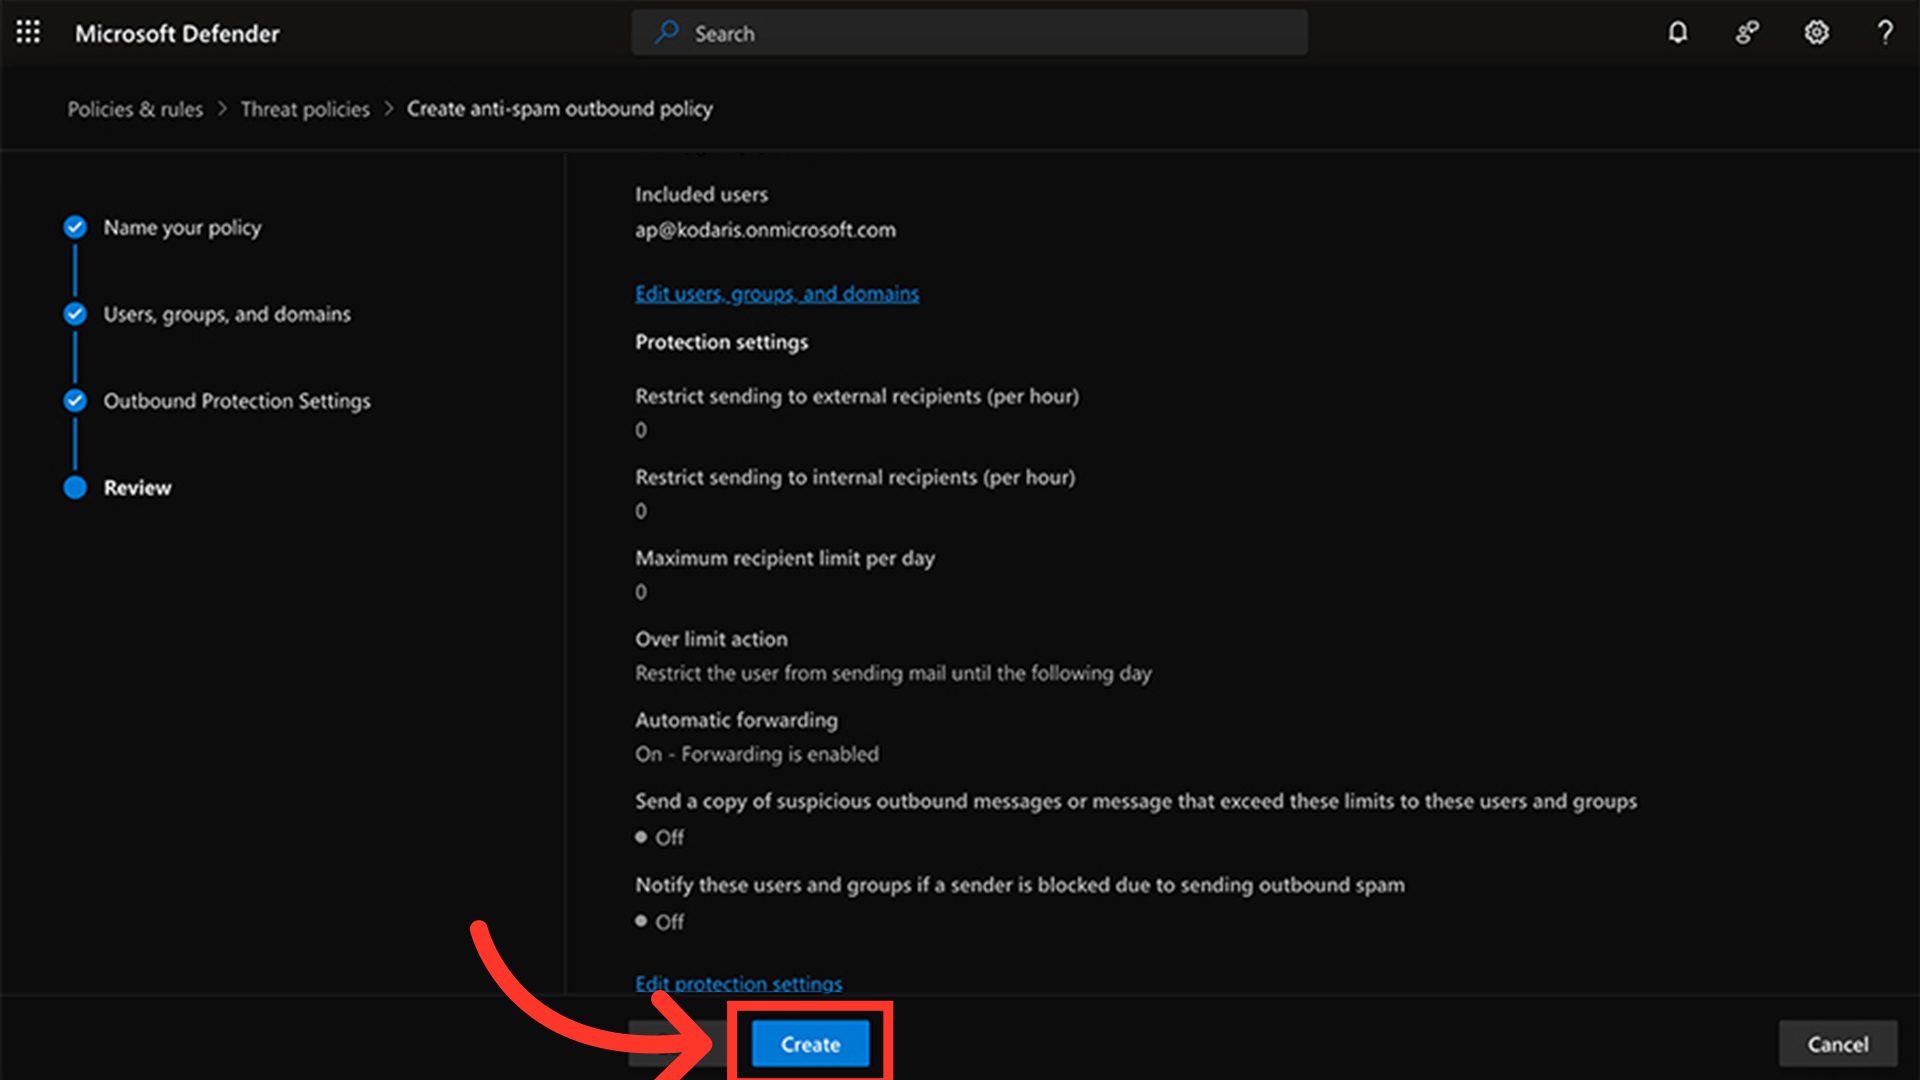Click the Users, groups, and domains checkmark icon
The image size is (1920, 1080).
click(x=75, y=314)
